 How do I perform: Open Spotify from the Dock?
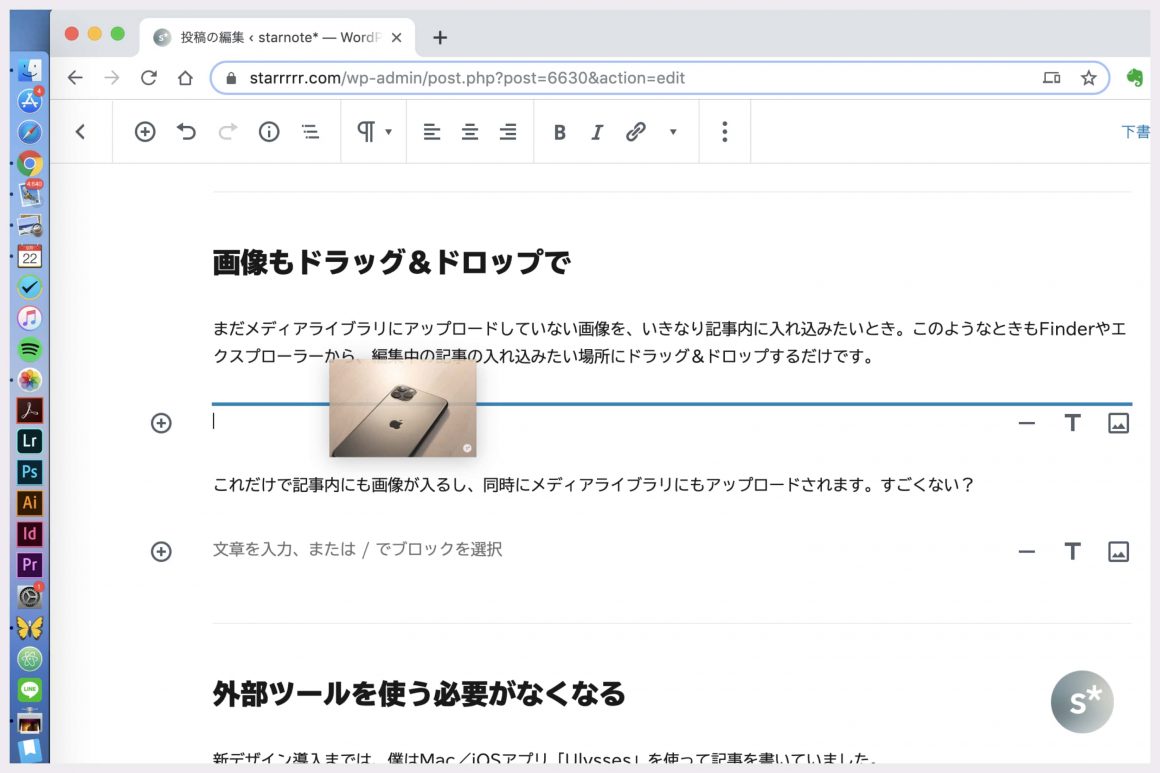pos(30,349)
